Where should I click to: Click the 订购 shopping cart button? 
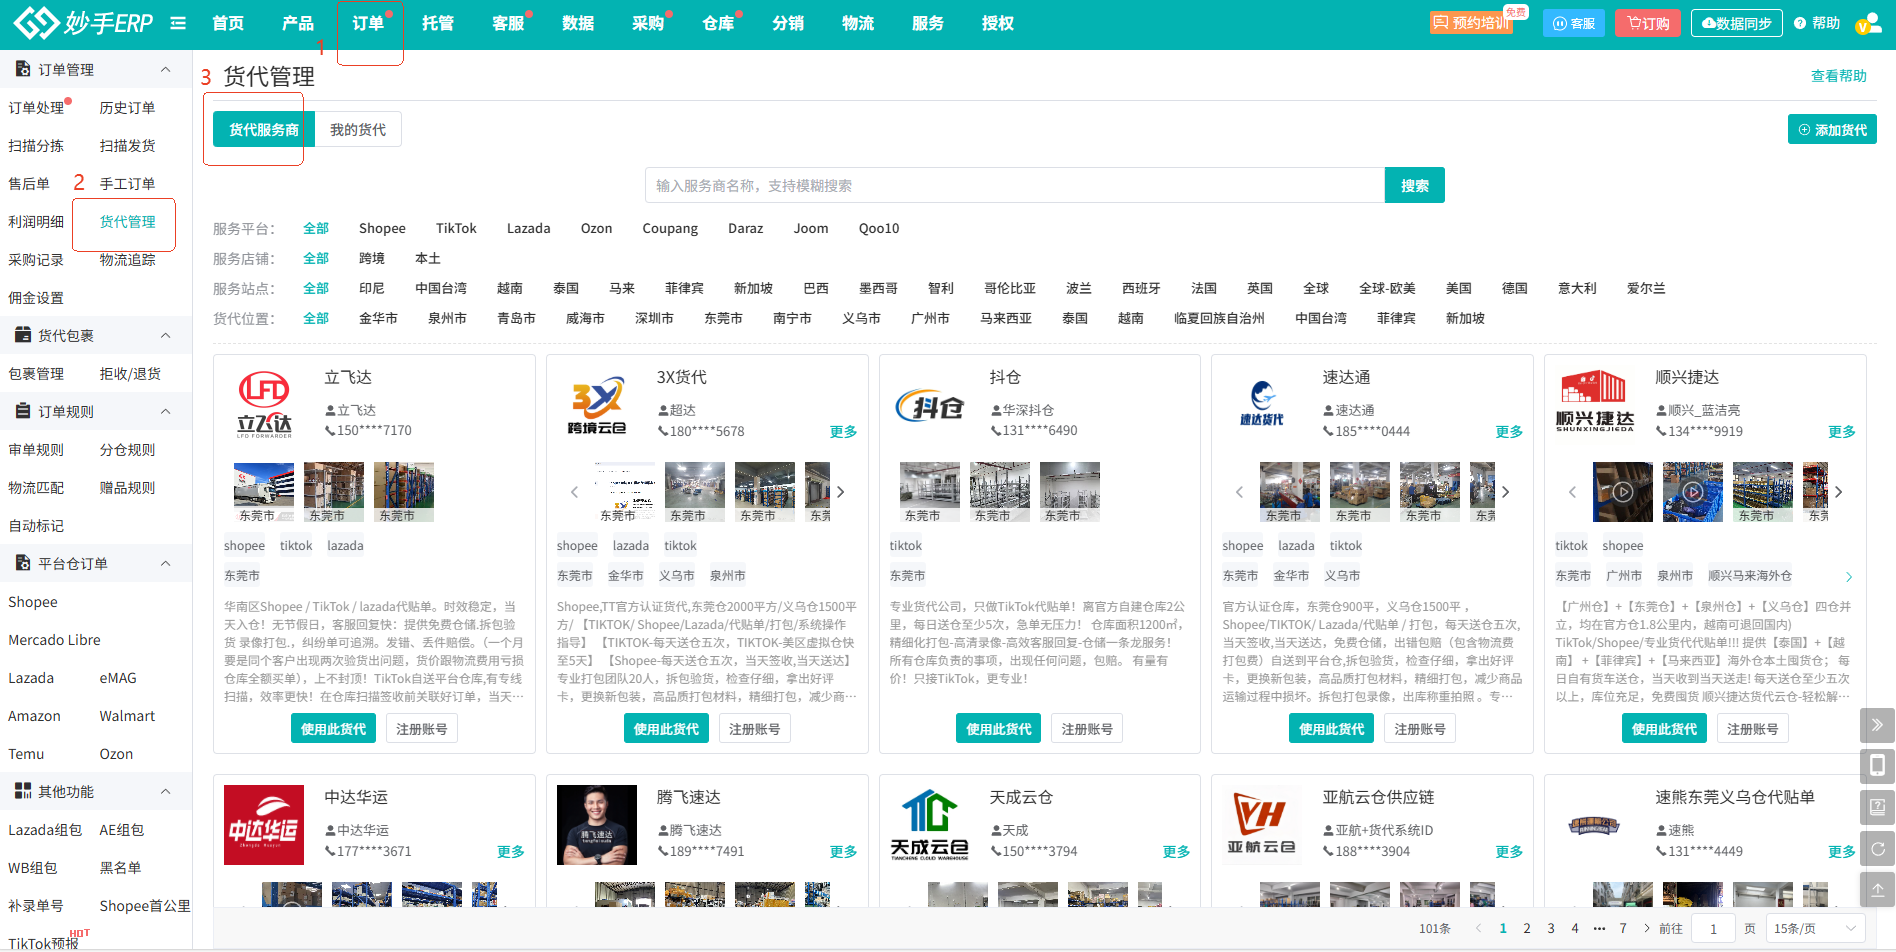1648,23
